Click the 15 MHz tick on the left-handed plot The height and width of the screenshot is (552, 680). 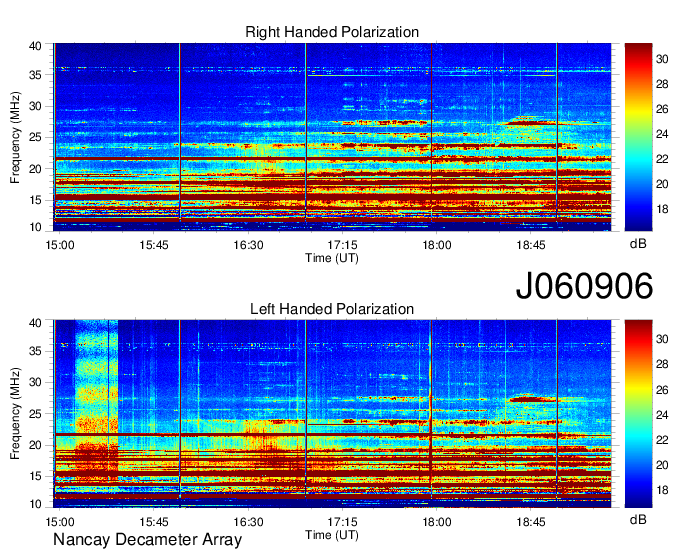pos(35,477)
